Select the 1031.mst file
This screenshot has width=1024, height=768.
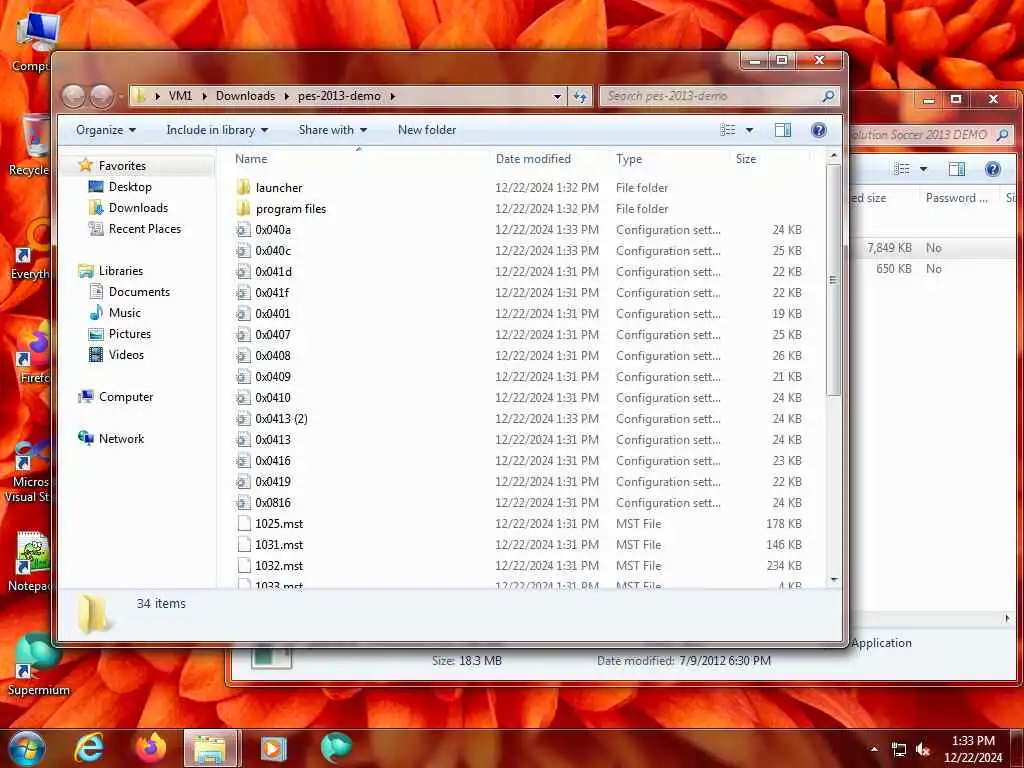pyautogui.click(x=279, y=544)
